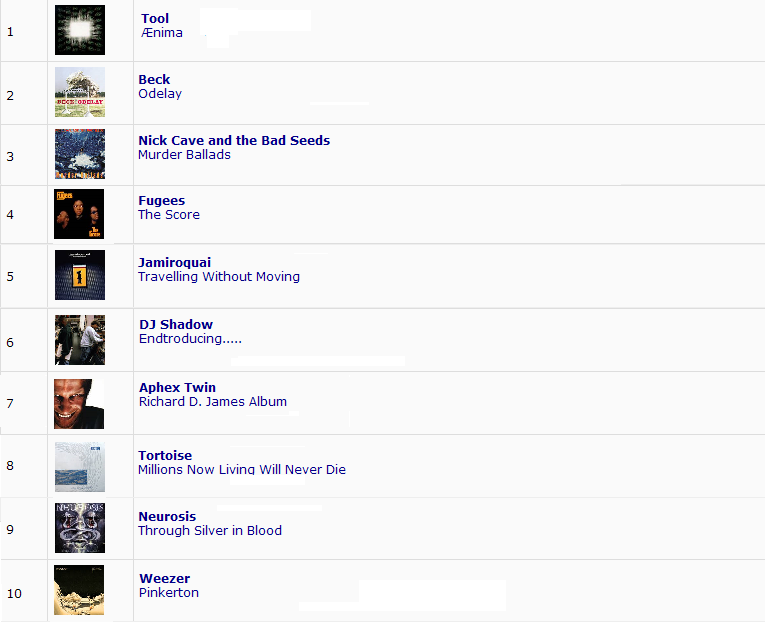Click rank number 1 beside Tool
765x622 pixels.
pyautogui.click(x=10, y=32)
